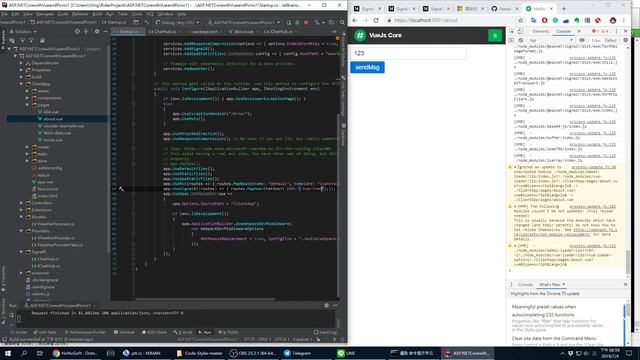Screen dimensions: 640x360
Task: Open a new Chrome tab
Action: (x=564, y=8)
